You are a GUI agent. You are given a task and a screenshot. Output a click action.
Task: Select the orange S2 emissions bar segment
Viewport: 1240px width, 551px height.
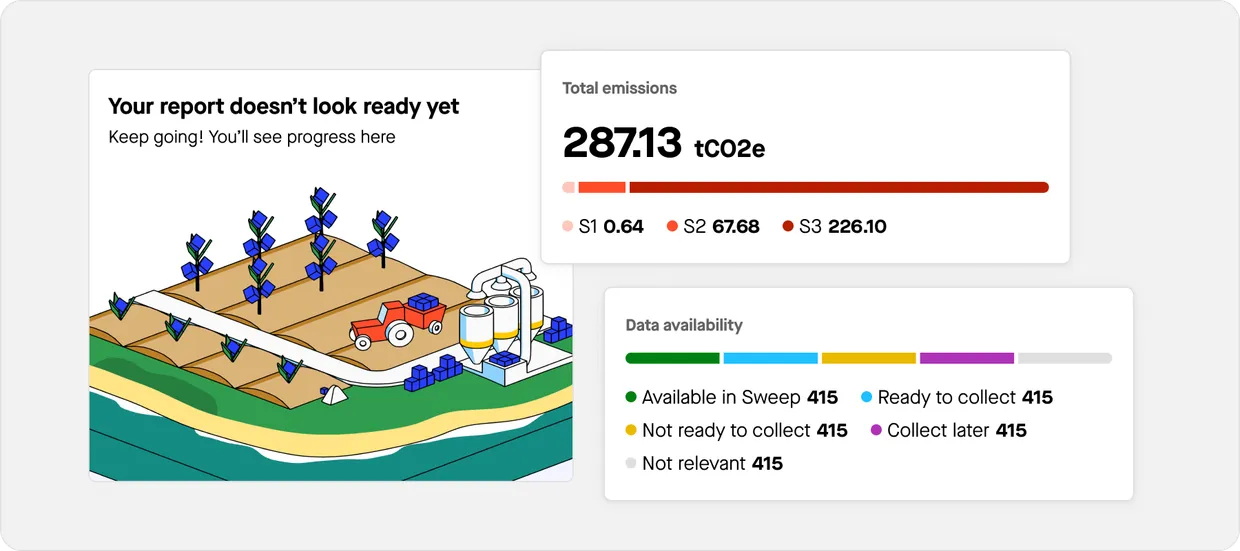click(602, 187)
